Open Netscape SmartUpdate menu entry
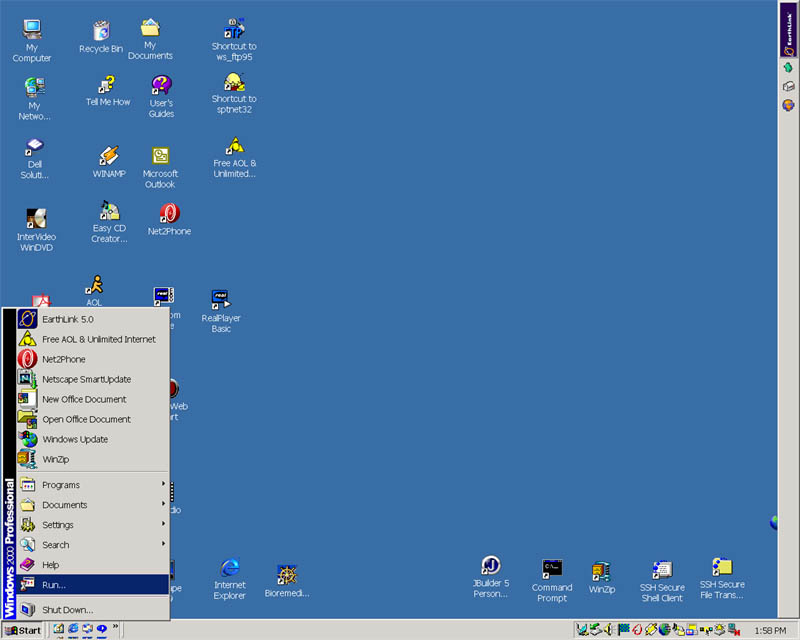This screenshot has width=800, height=640. click(x=93, y=379)
